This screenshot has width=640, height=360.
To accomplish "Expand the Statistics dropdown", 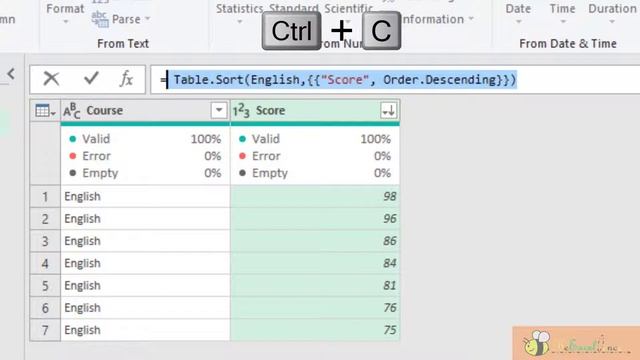I will 240,13.
